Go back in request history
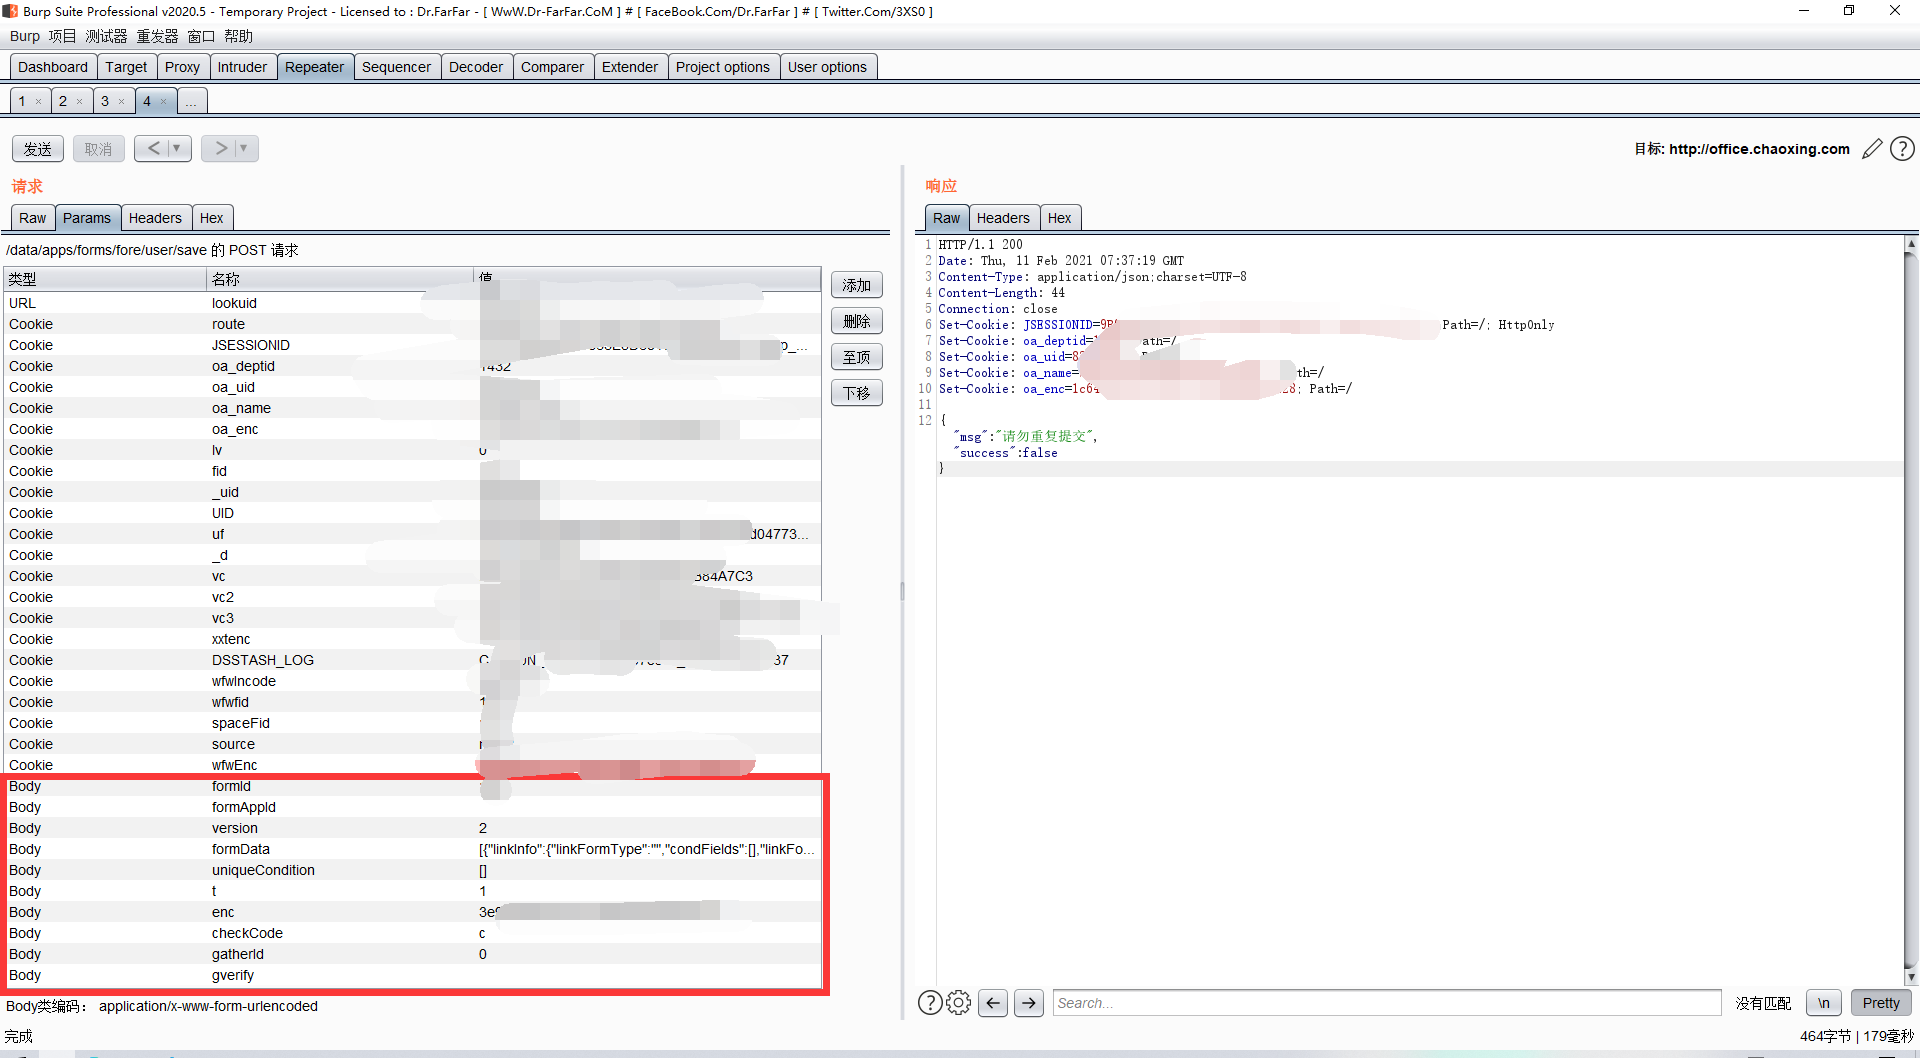1920x1058 pixels. click(x=153, y=148)
